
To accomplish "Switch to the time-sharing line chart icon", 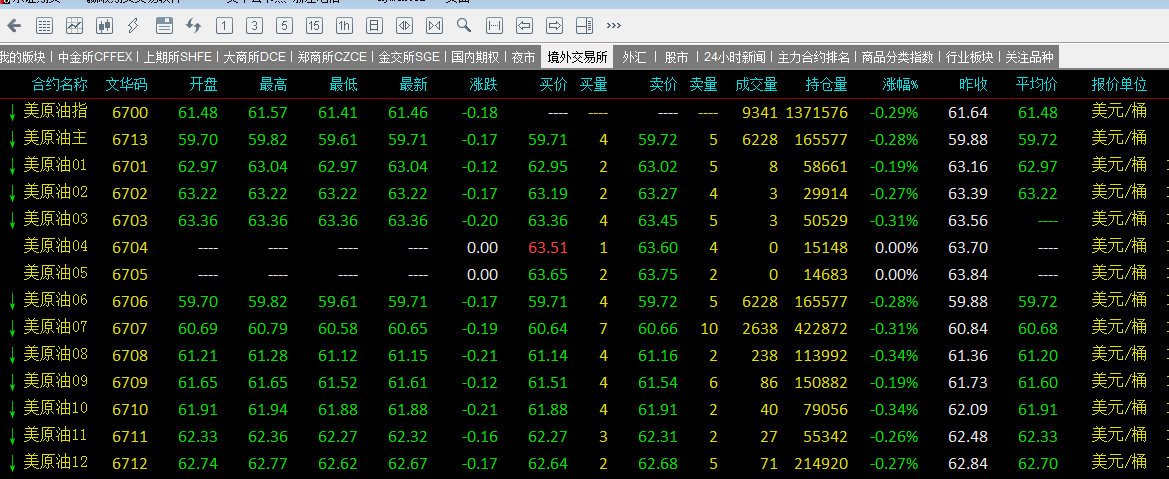I will pos(75,26).
